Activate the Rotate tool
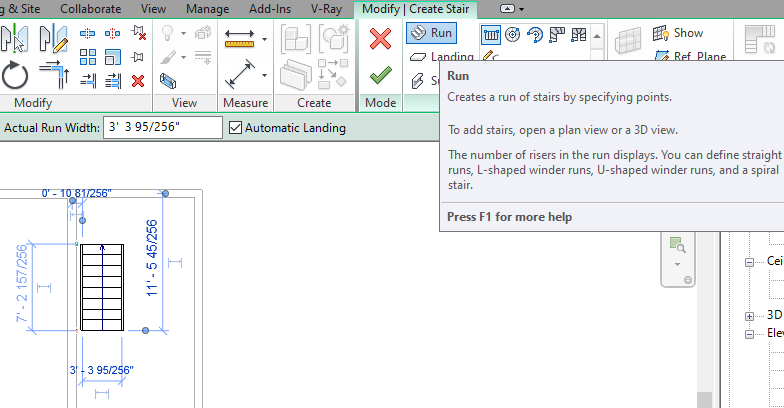Viewport: 784px width, 408px height. (14, 76)
